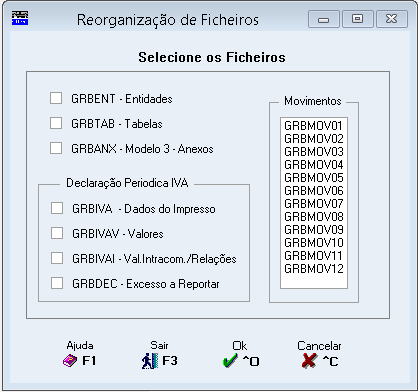The width and height of the screenshot is (418, 392).
Task: Minimize the Reorganização de Ficheiros window
Action: 324,19
